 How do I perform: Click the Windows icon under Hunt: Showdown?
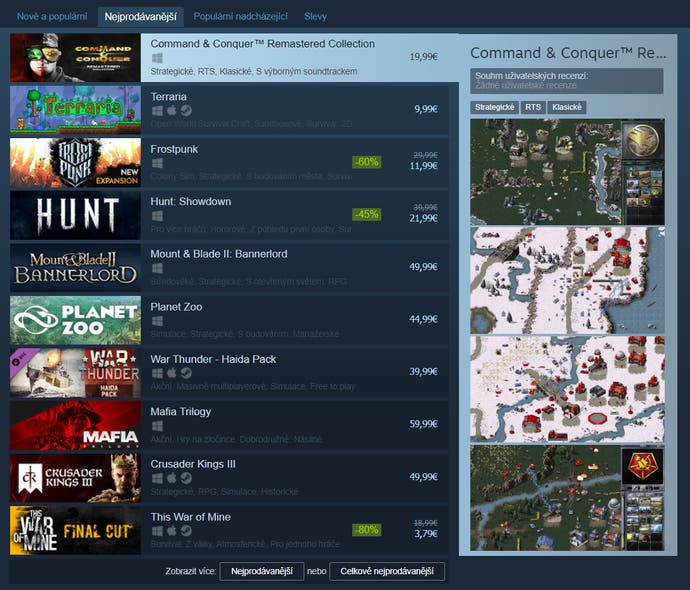click(157, 216)
